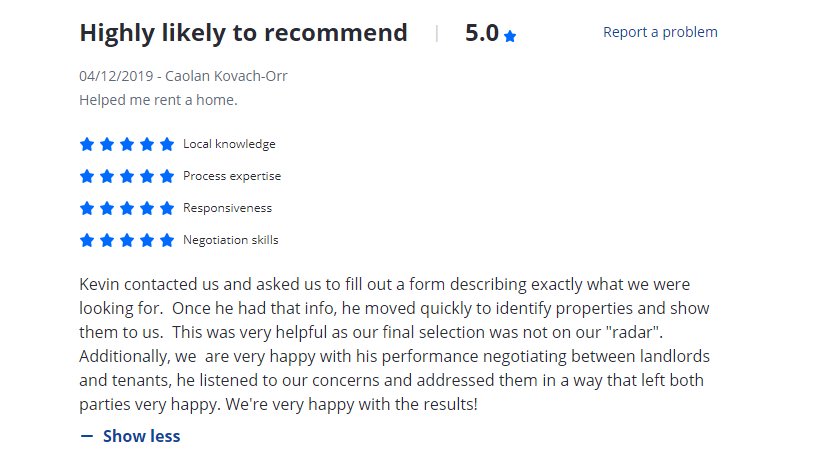Click the Report a problem link
The width and height of the screenshot is (831, 463).
click(x=660, y=32)
